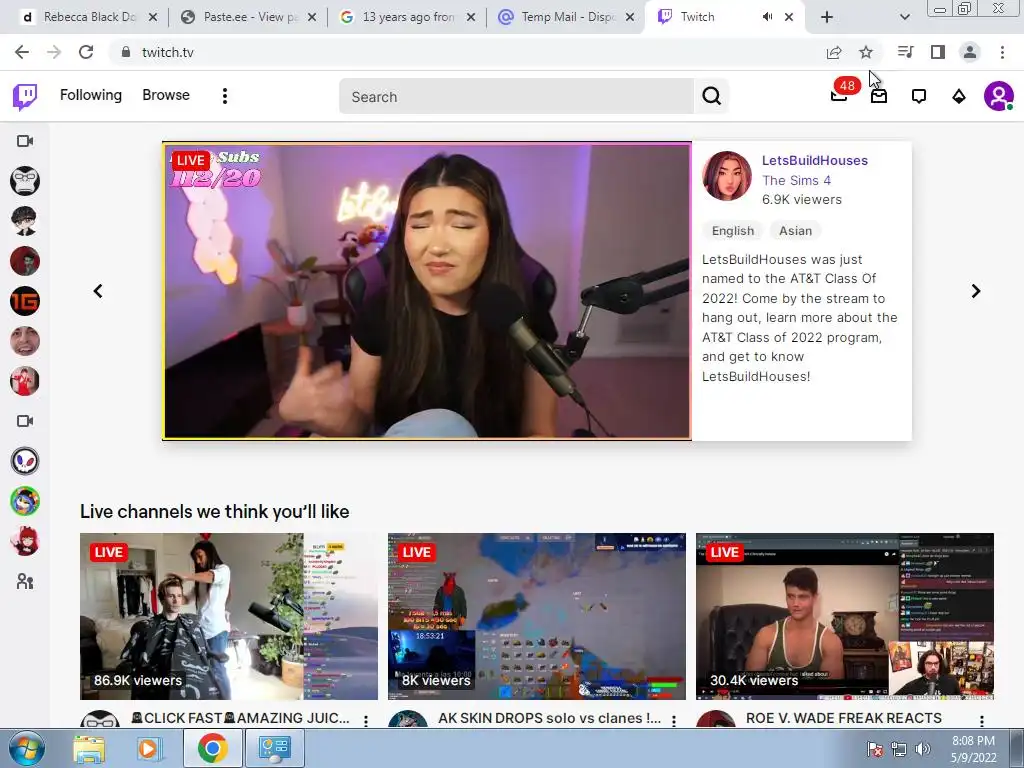Viewport: 1024px width, 768px height.
Task: Open sidebar channel with green ring avatar
Action: [x=25, y=501]
